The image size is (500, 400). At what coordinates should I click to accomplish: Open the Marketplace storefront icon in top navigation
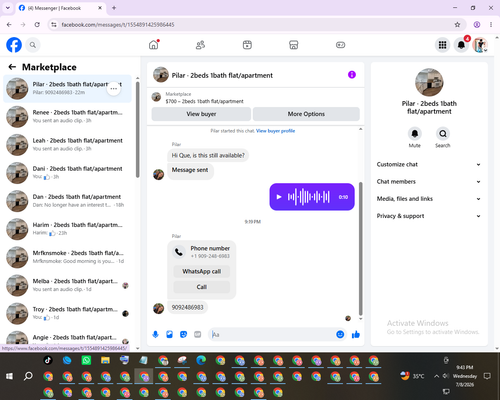point(294,45)
